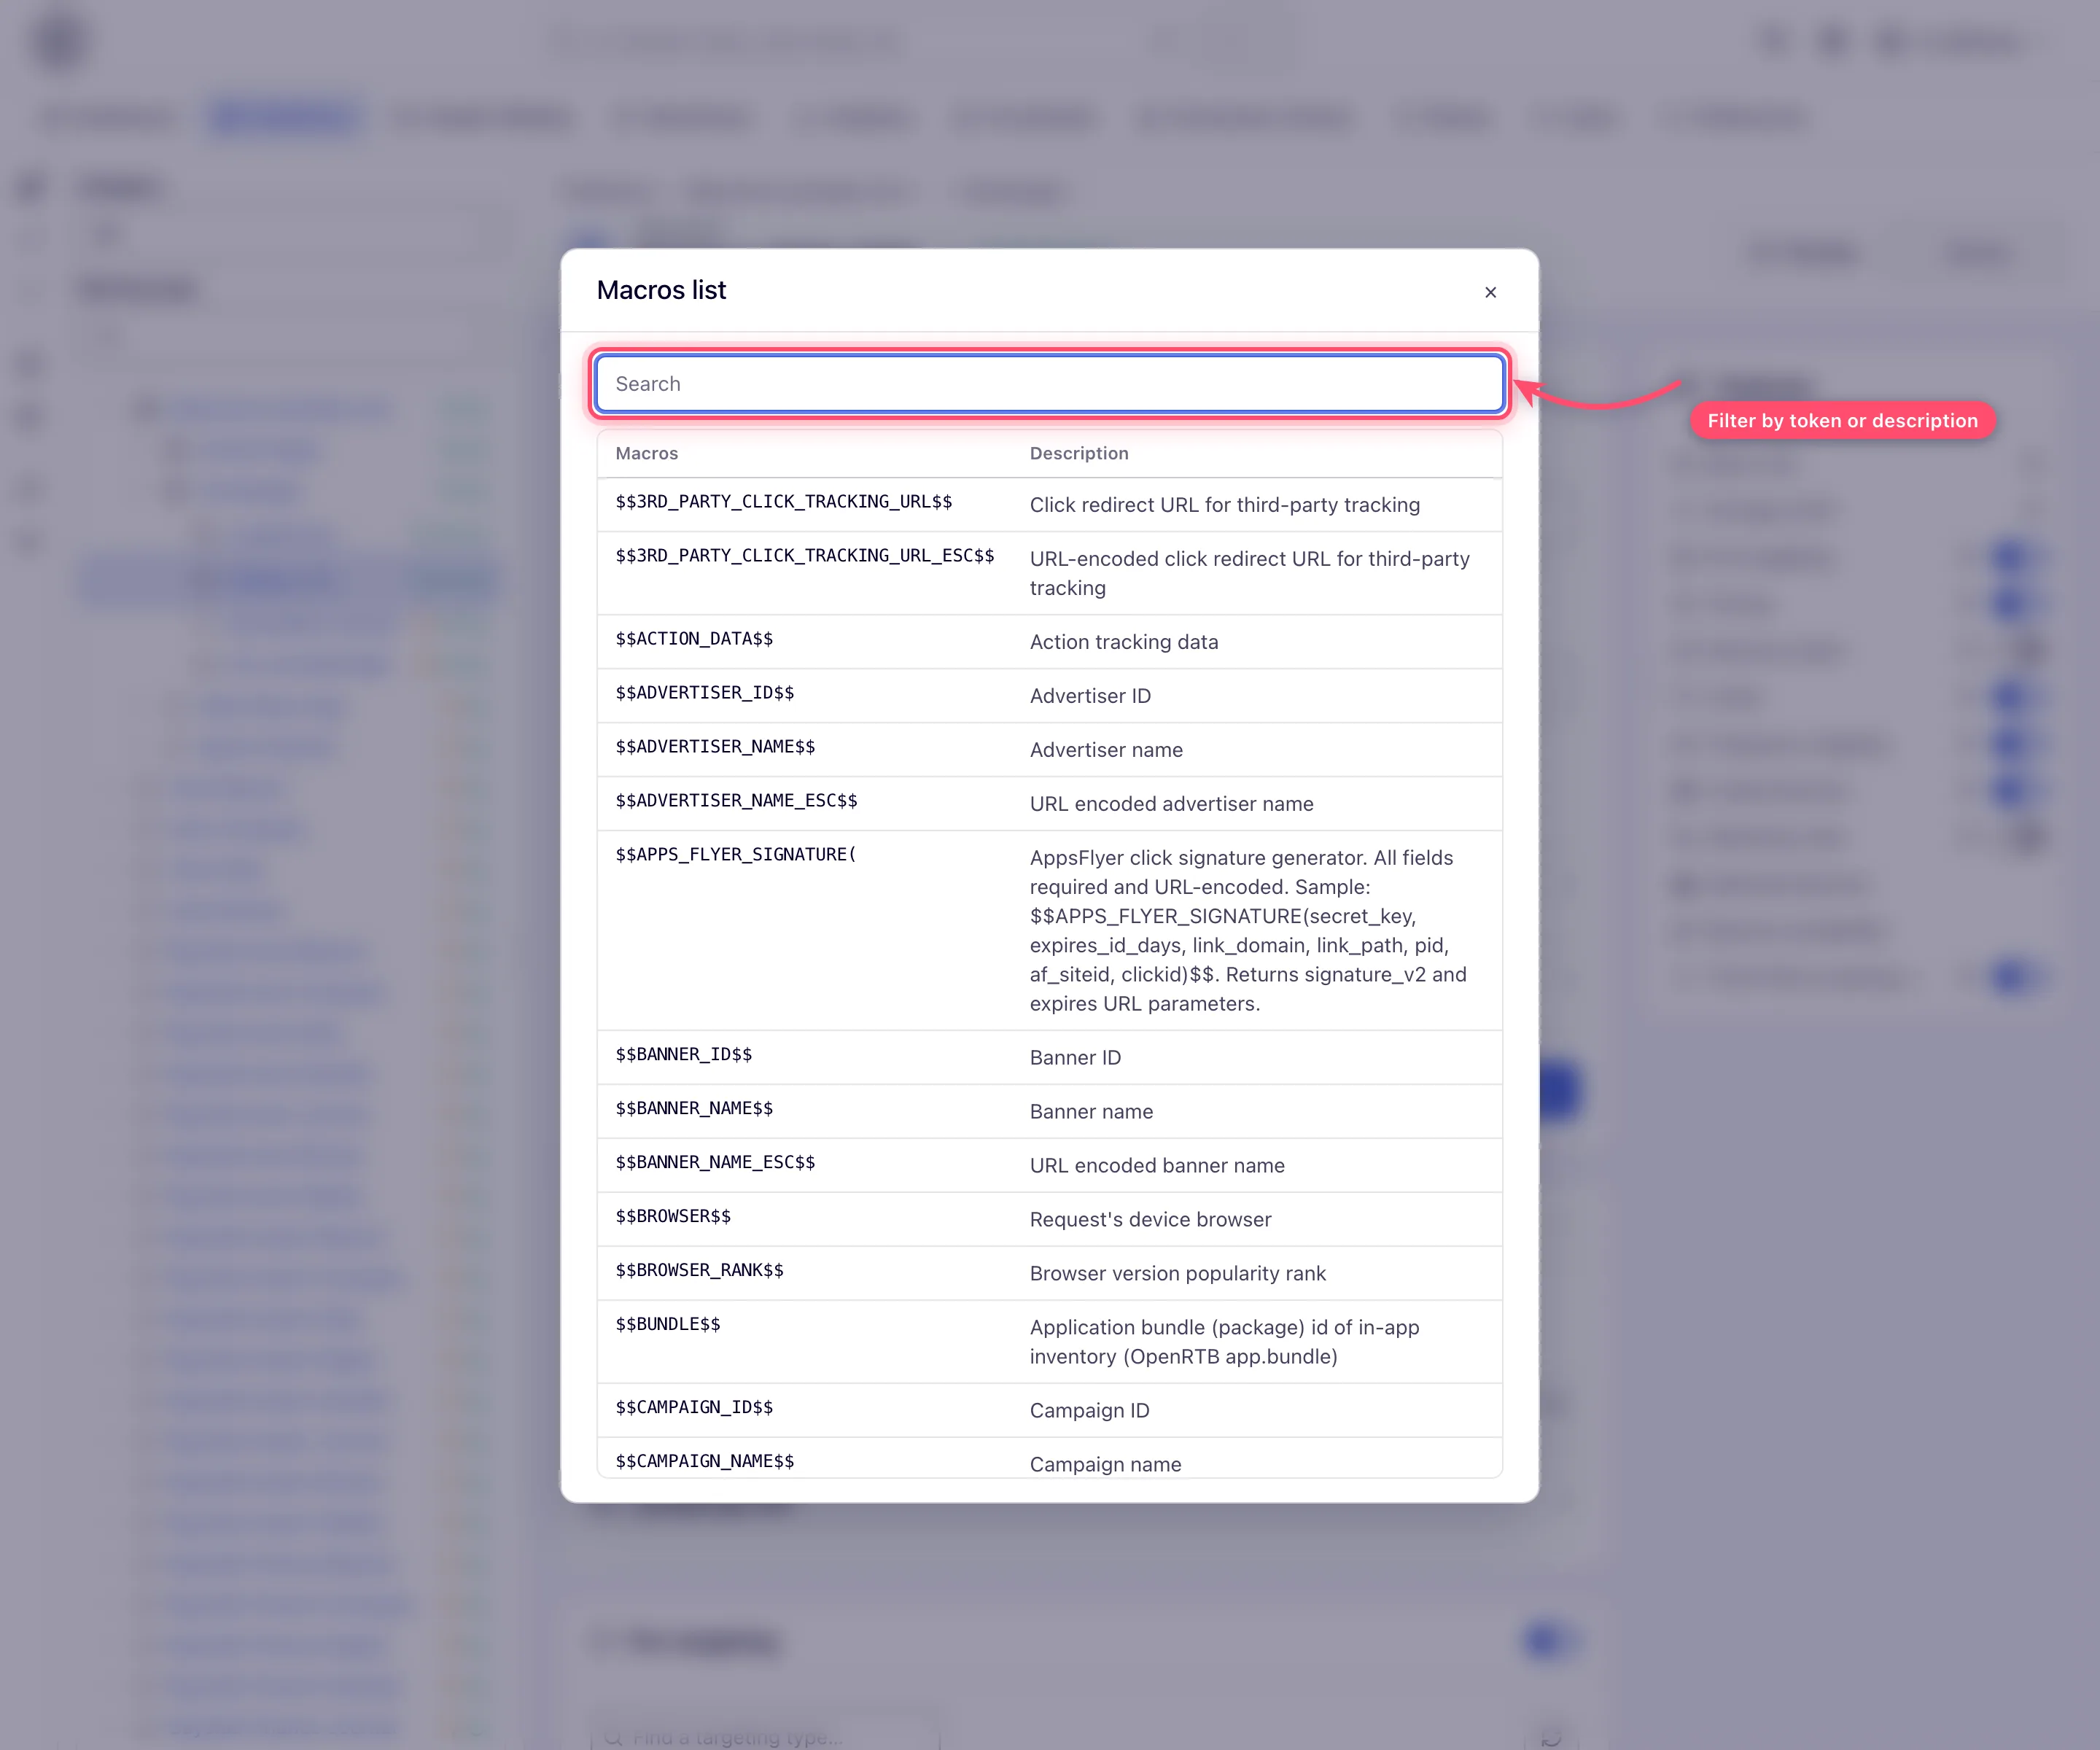The height and width of the screenshot is (1750, 2100).
Task: Select the $$BROWSER_RANK$$ macro token
Action: 699,1271
